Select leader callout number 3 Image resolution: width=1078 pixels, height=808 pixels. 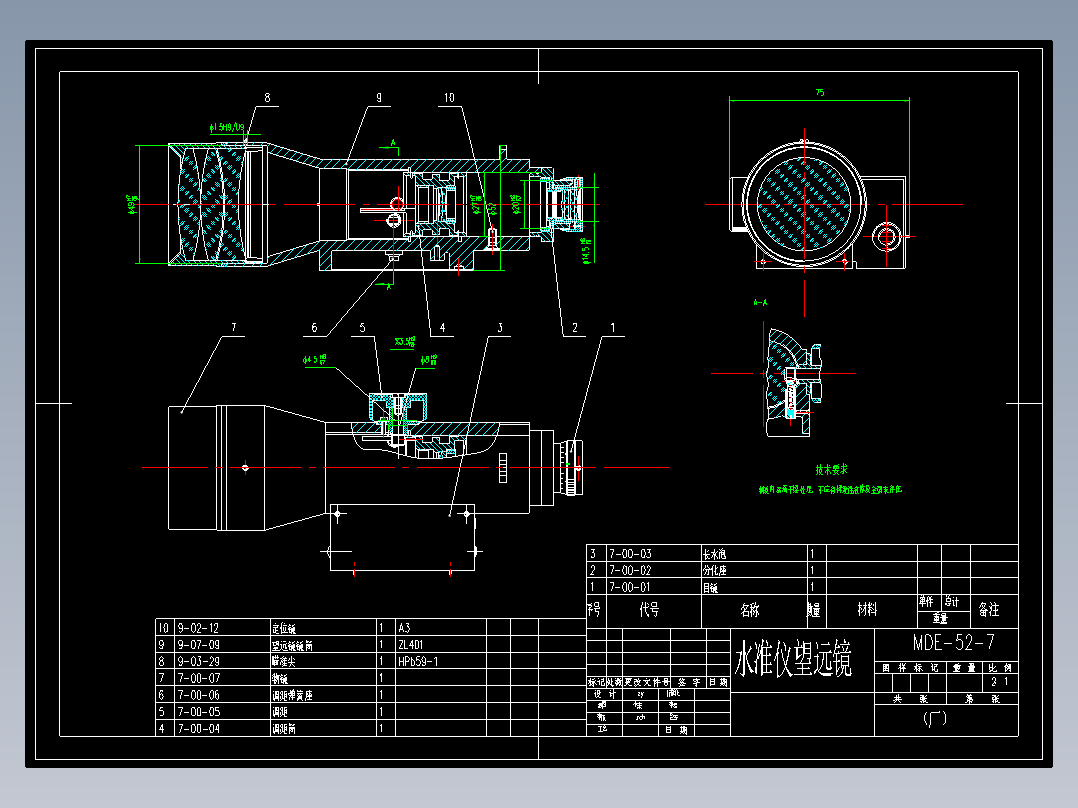pos(500,327)
